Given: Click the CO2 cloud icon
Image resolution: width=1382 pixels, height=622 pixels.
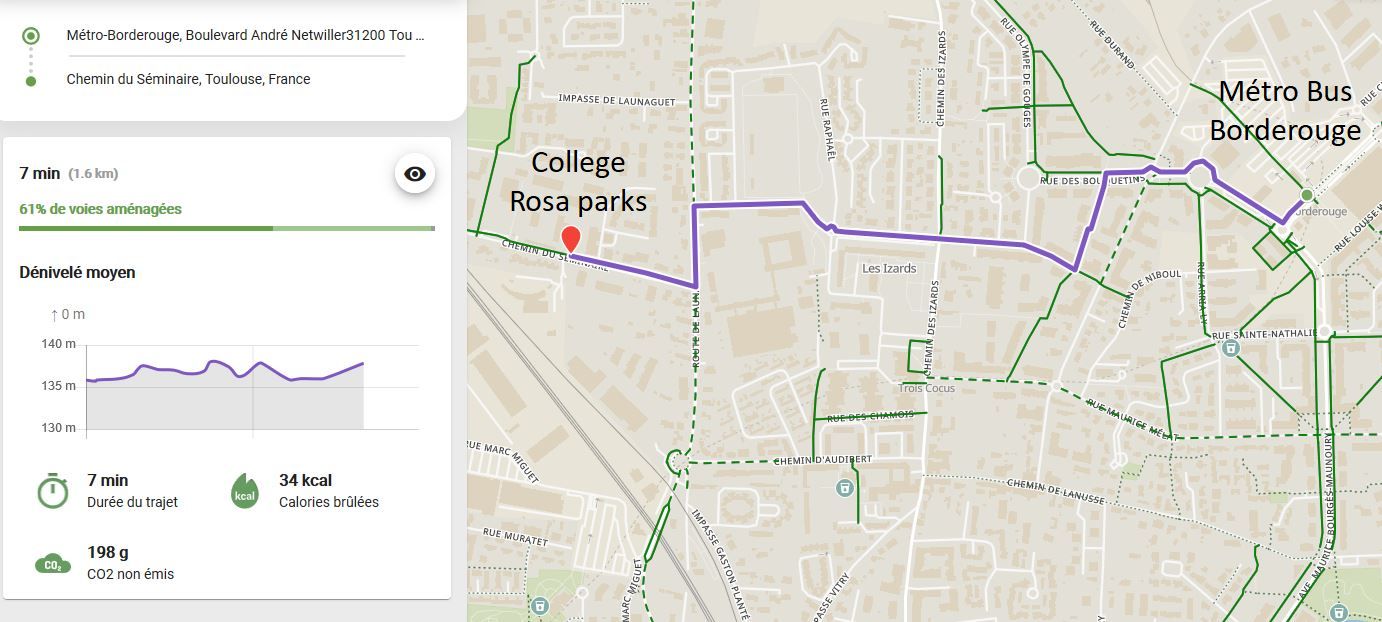Looking at the screenshot, I should coord(52,563).
